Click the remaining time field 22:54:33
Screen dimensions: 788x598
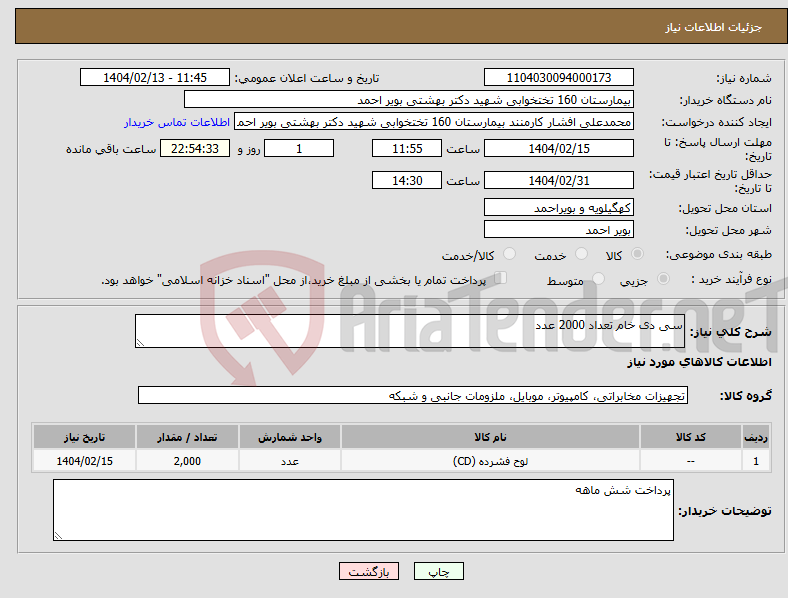pos(195,148)
